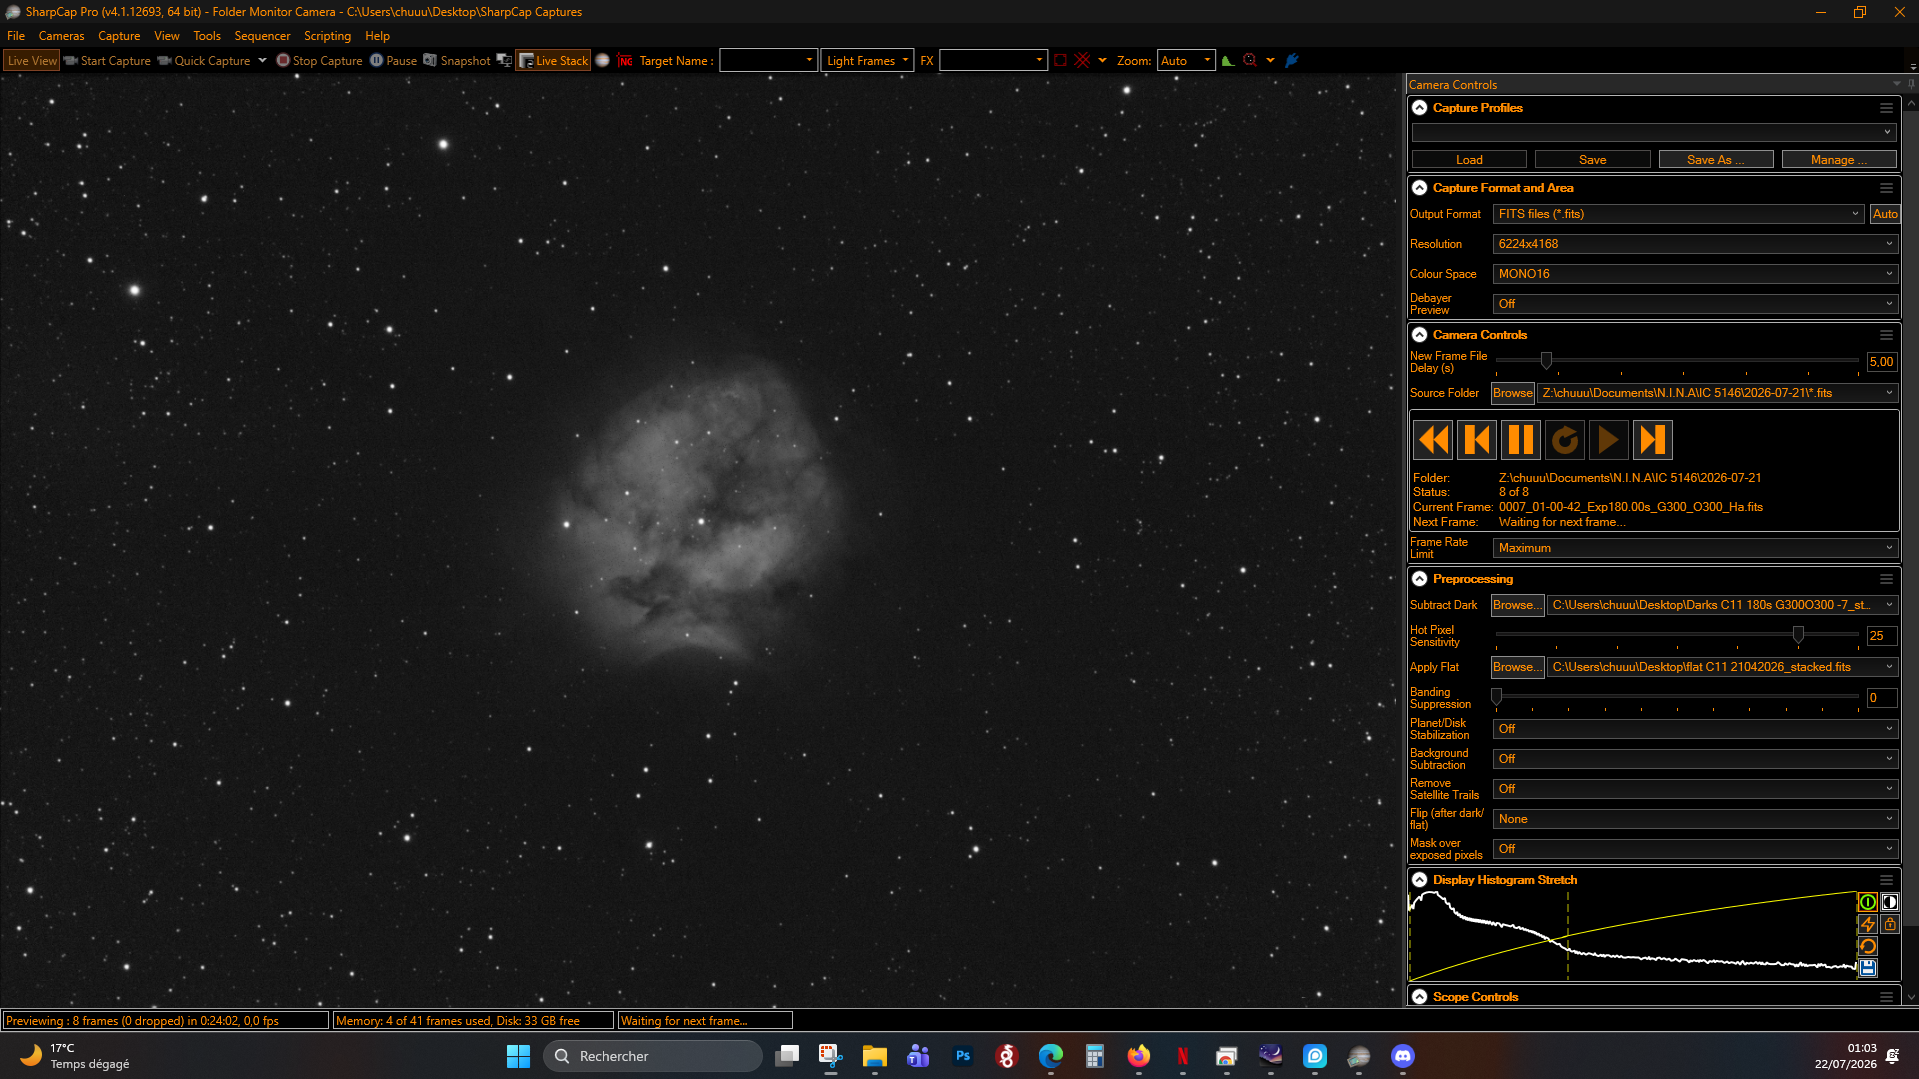Click Start Capture in the toolbar
Screen dimensions: 1919x1079
[x=107, y=61]
